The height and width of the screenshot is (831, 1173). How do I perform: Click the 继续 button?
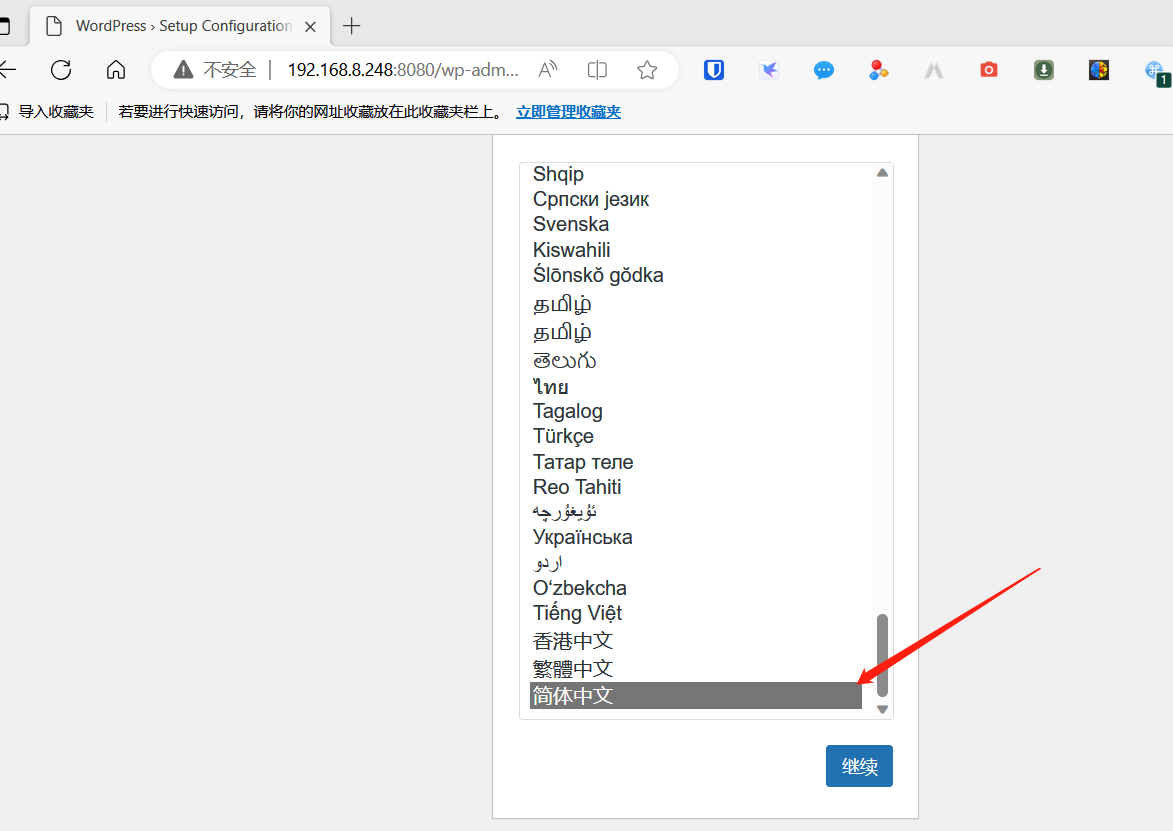[x=859, y=766]
